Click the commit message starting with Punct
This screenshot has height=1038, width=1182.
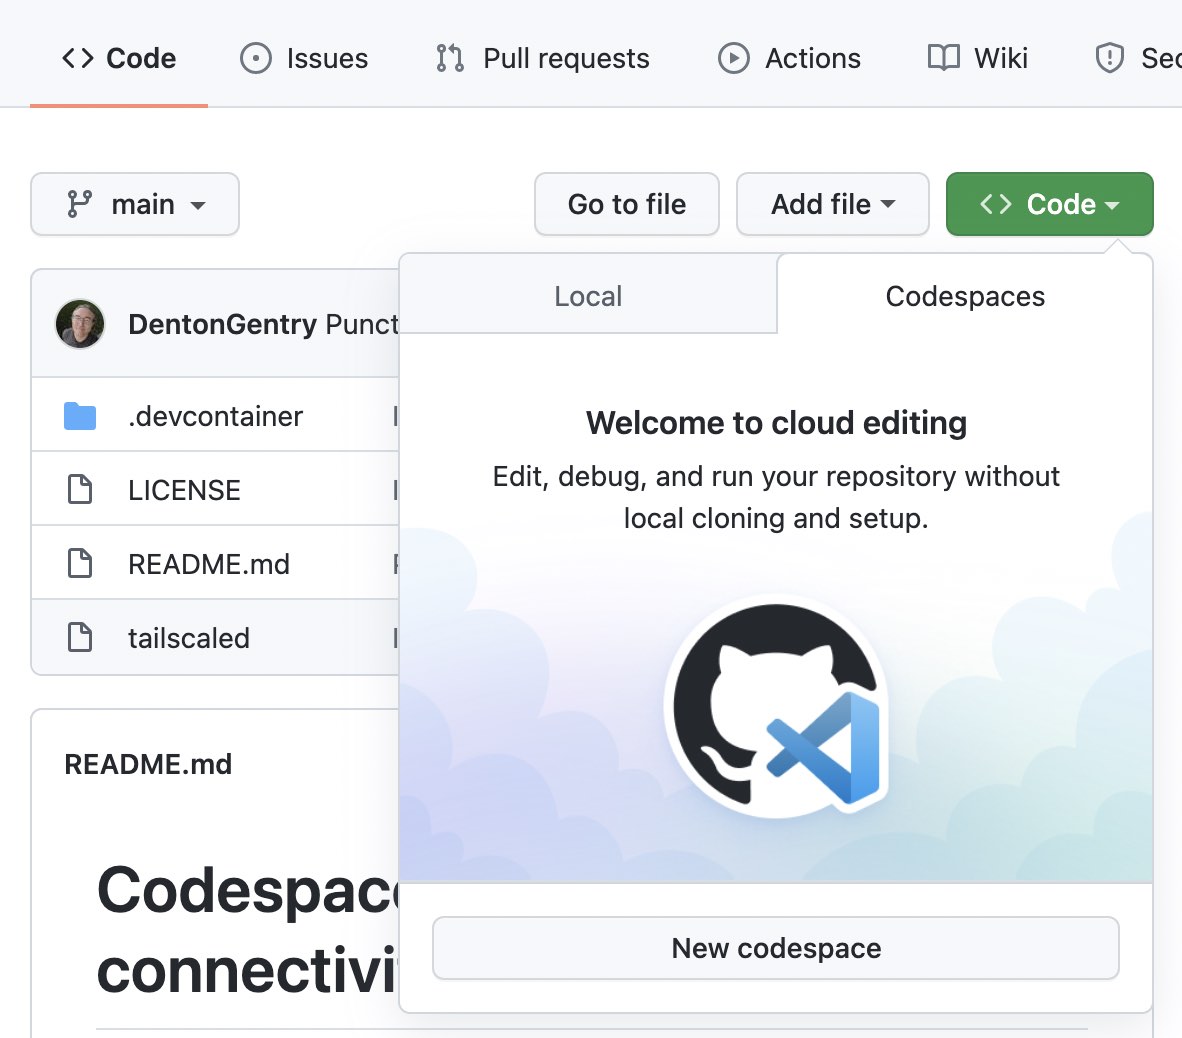click(x=362, y=324)
